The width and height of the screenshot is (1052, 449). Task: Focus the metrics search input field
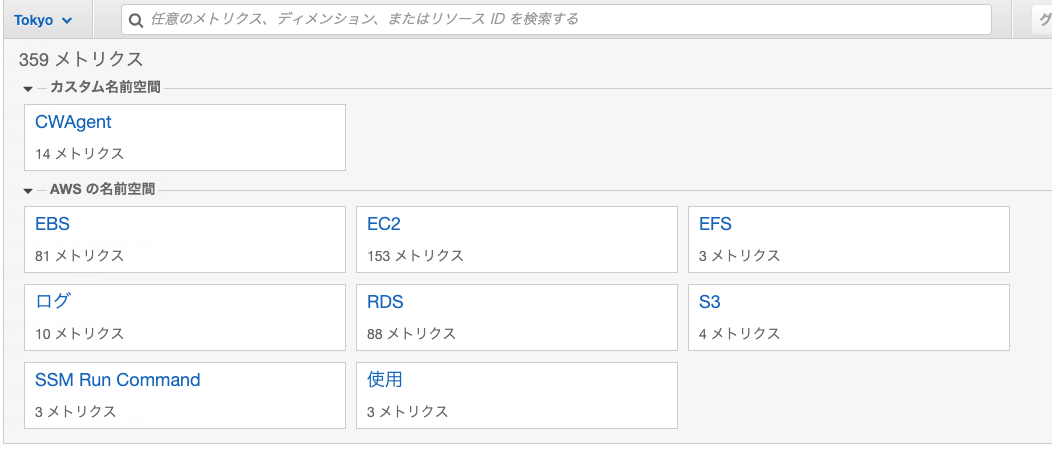[x=556, y=20]
